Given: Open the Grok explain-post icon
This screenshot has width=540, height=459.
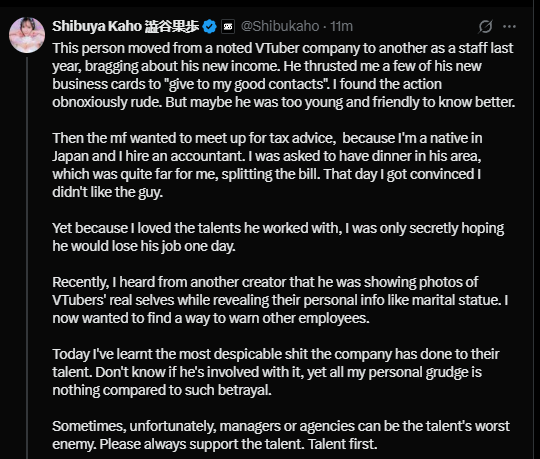Looking at the screenshot, I should (485, 27).
